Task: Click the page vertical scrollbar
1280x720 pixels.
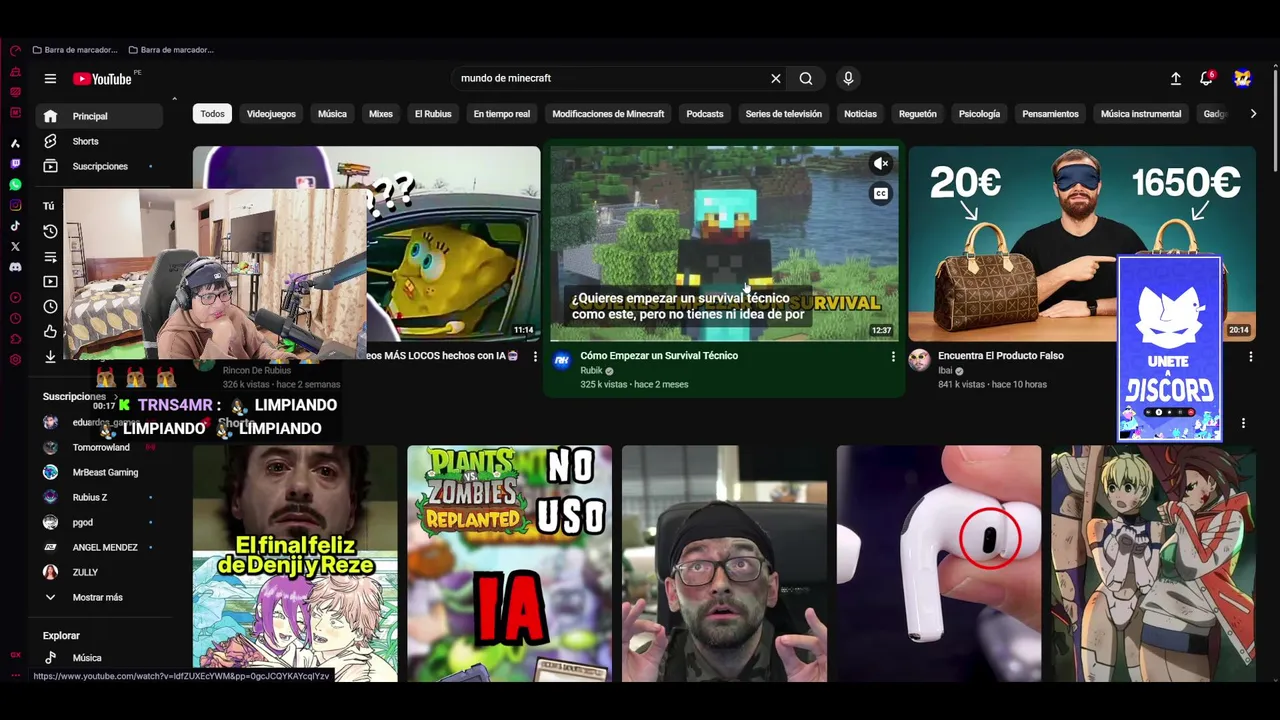Action: (x=1275, y=120)
